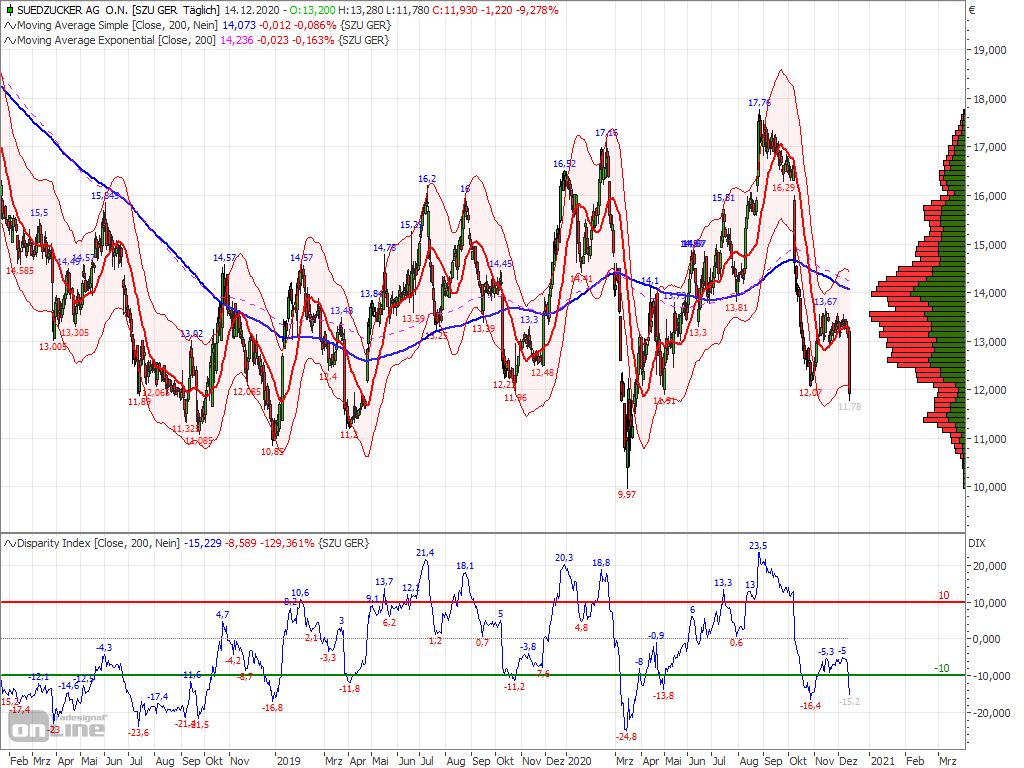Click the SMA value 14,073
1024x768 pixels.
(239, 25)
